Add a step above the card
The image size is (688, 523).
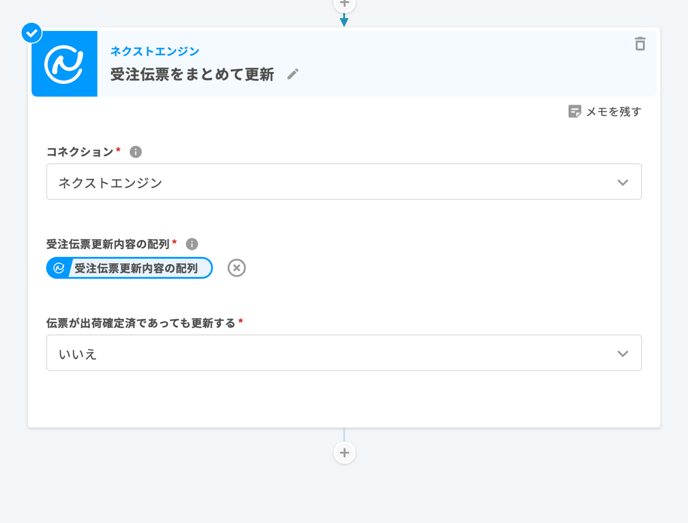click(344, 4)
